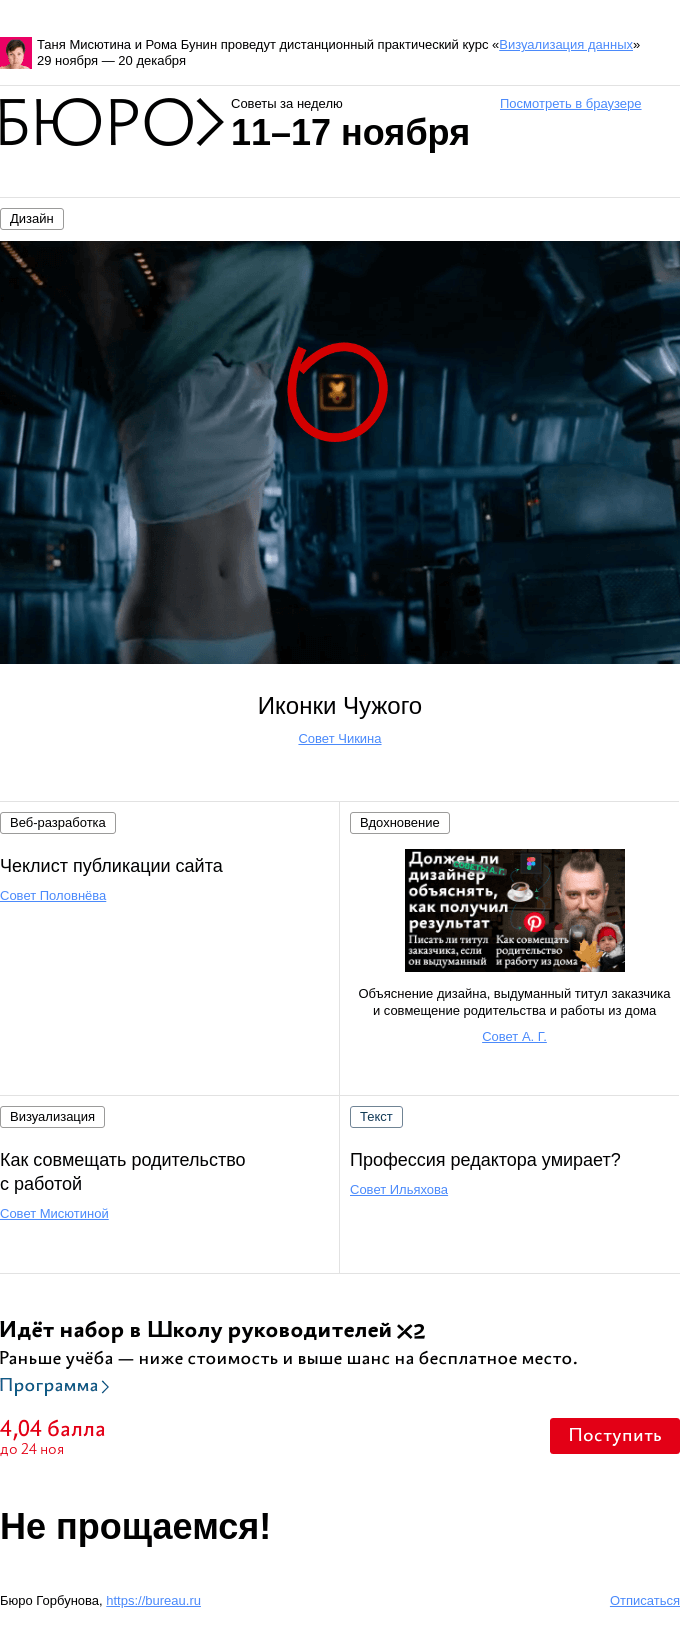Viewport: 680px width, 1630px height.
Task: Click the 'Отписаться' unsubscribe link
Action: [x=645, y=1601]
